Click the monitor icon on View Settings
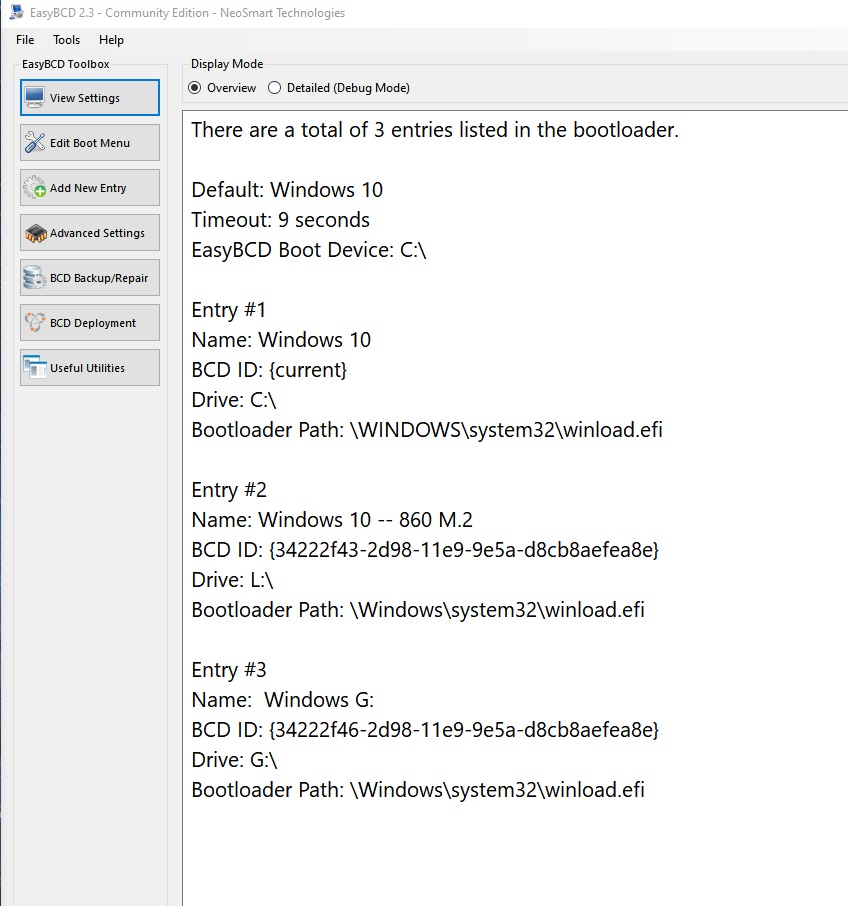 35,97
